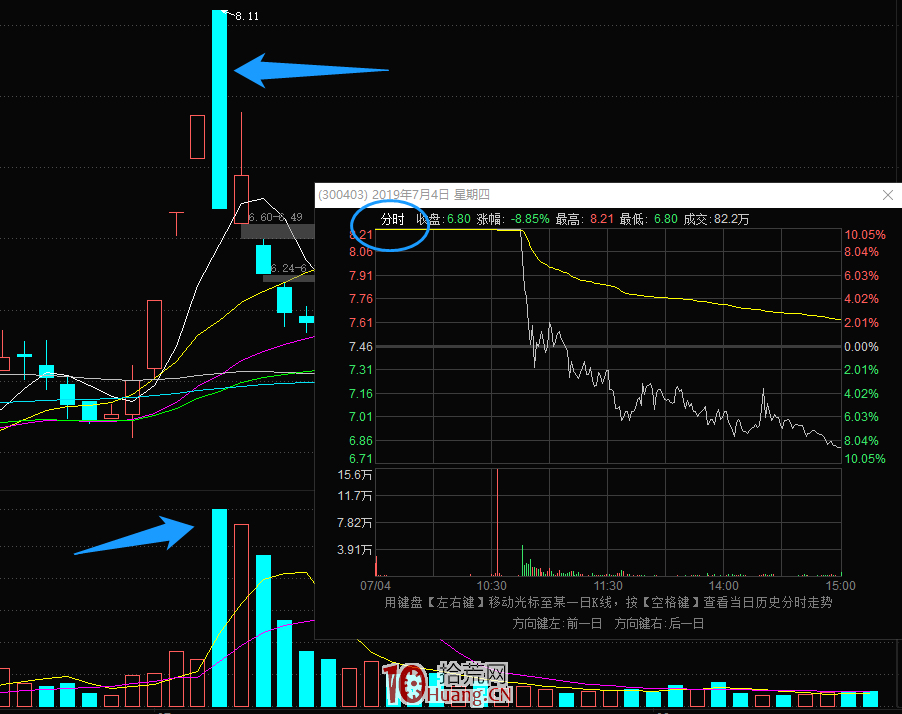Click the 7.61 price axis label
The width and height of the screenshot is (902, 714).
click(x=361, y=323)
